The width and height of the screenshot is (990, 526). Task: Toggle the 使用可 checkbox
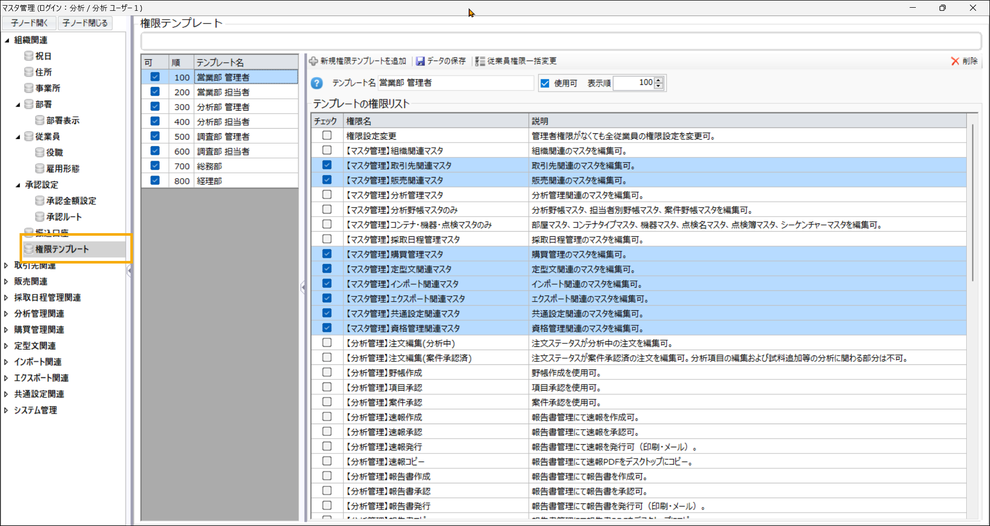click(x=545, y=83)
